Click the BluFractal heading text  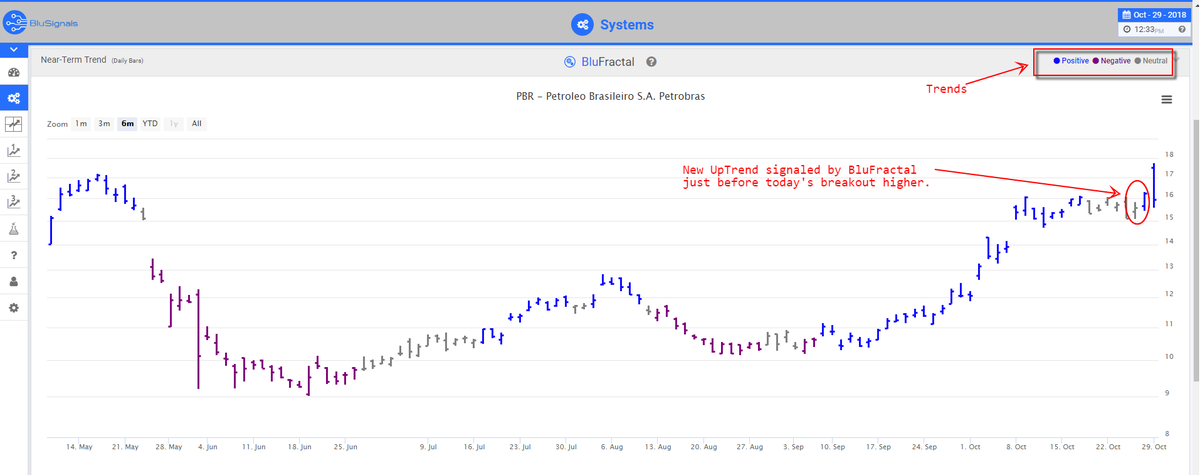pos(609,61)
